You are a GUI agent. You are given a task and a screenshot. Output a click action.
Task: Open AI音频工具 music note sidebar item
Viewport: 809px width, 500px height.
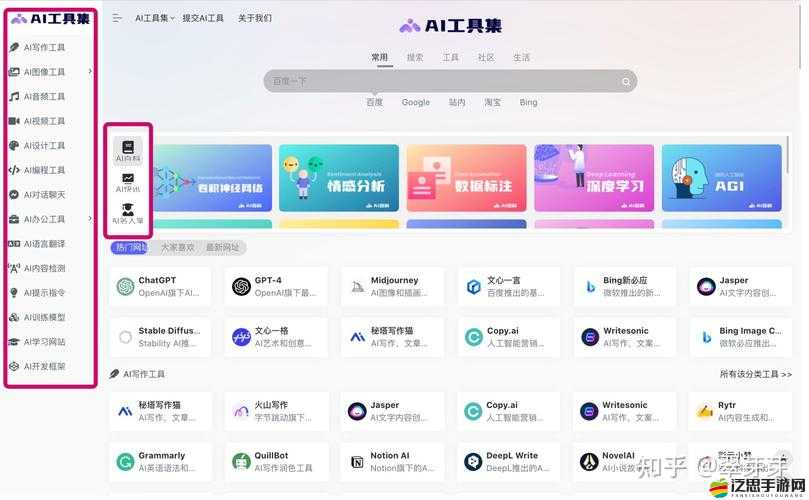38,96
